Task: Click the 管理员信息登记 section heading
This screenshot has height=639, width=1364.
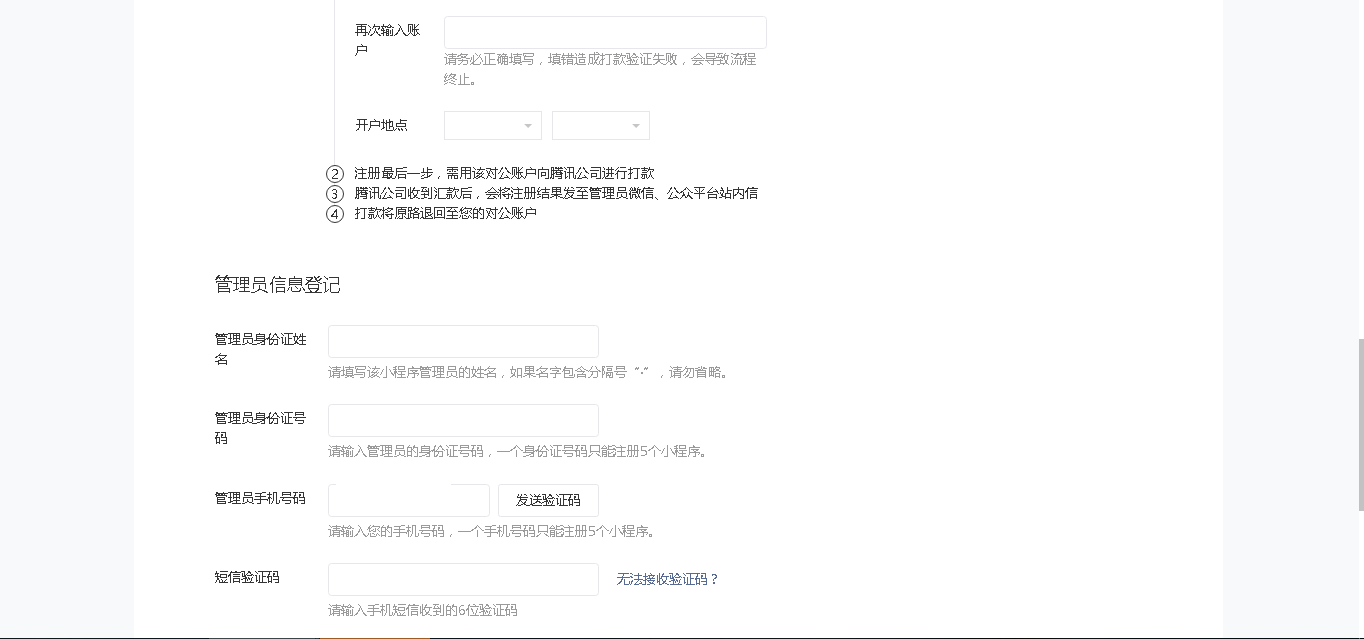Action: click(x=277, y=285)
